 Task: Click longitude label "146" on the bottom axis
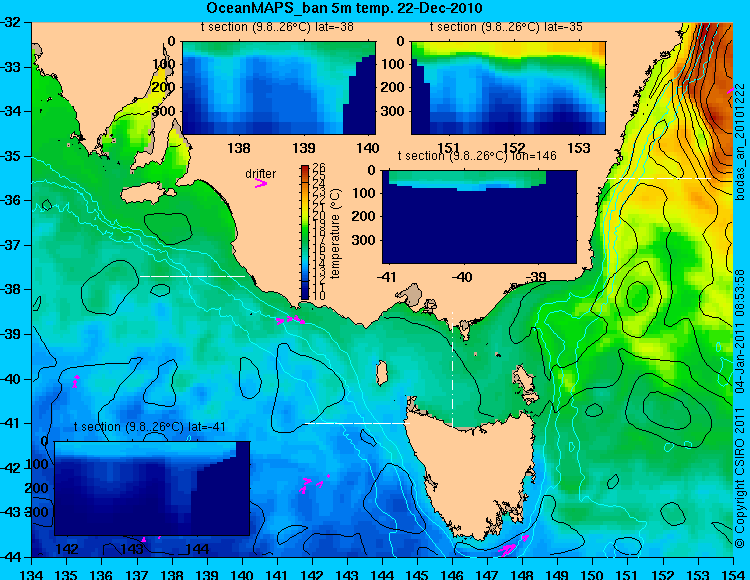pyautogui.click(x=452, y=573)
